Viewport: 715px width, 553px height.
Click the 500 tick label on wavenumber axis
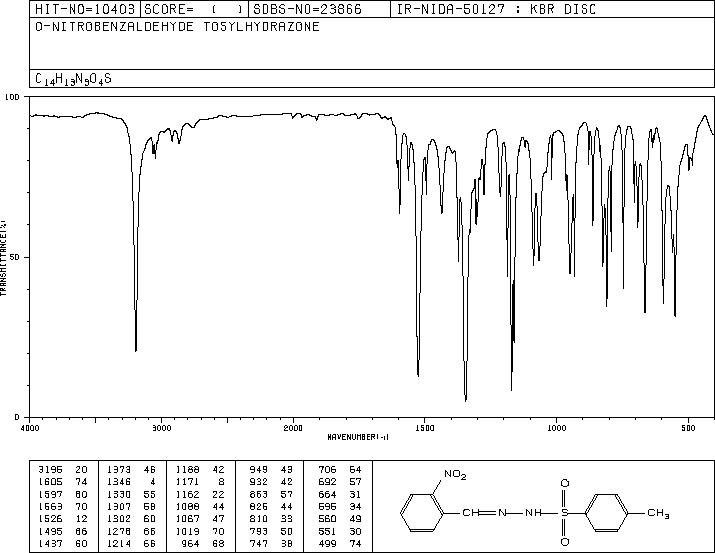[x=688, y=428]
